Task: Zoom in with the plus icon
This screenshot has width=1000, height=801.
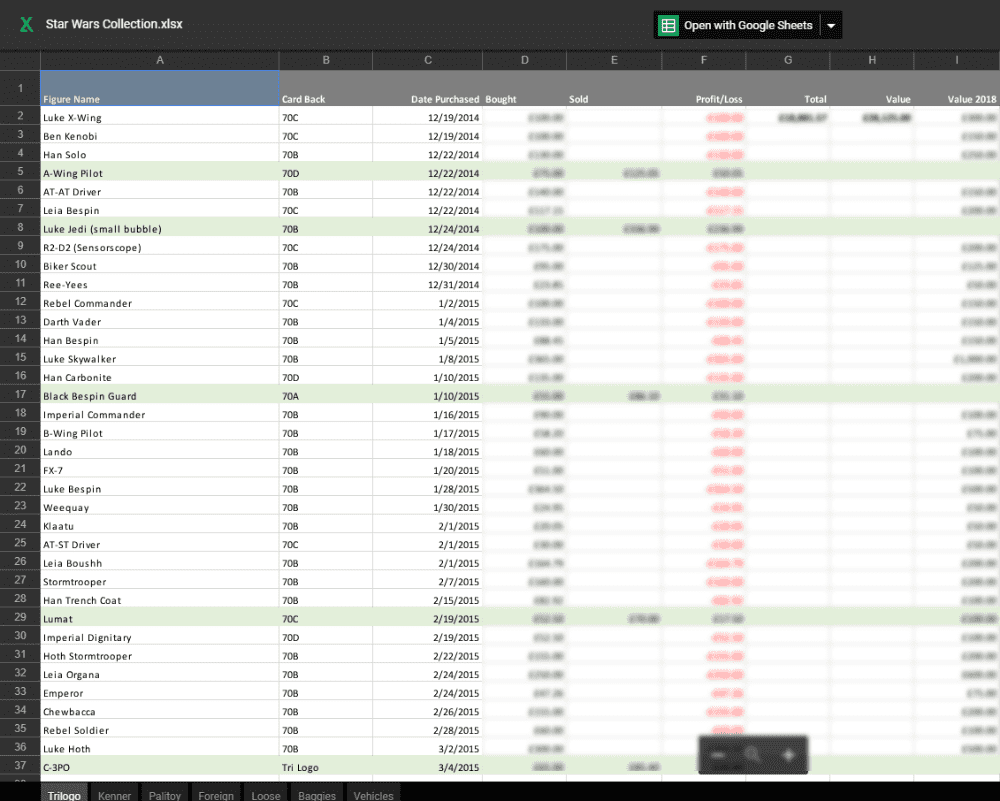Action: [x=788, y=755]
